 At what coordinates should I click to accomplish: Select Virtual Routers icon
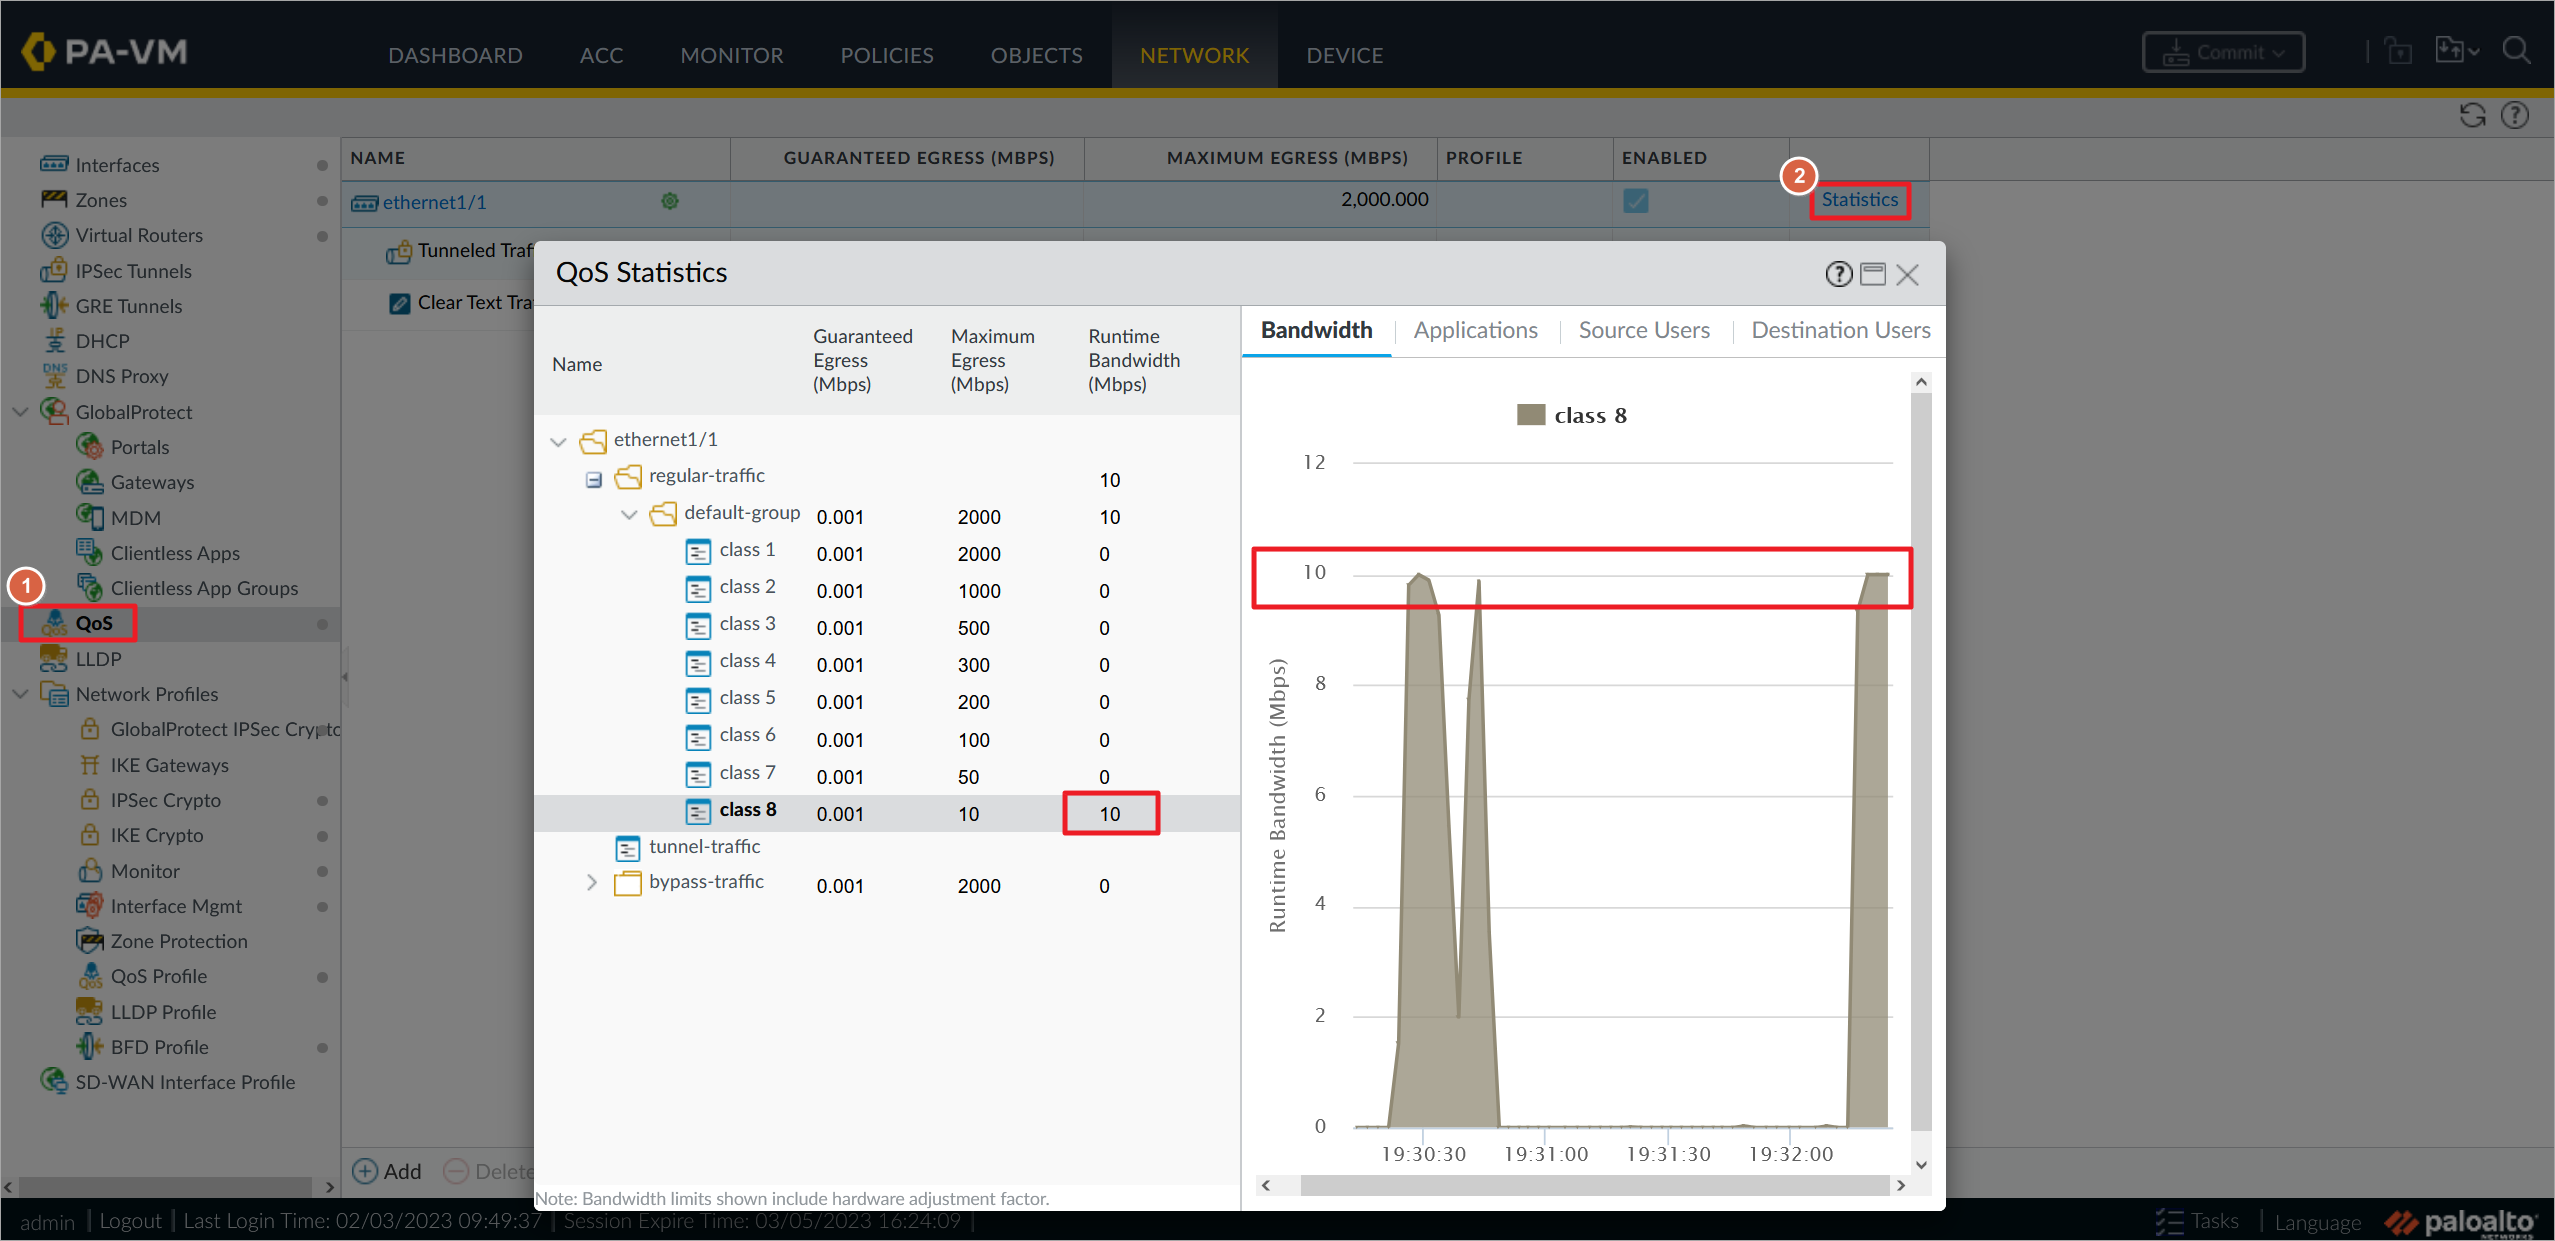(54, 235)
